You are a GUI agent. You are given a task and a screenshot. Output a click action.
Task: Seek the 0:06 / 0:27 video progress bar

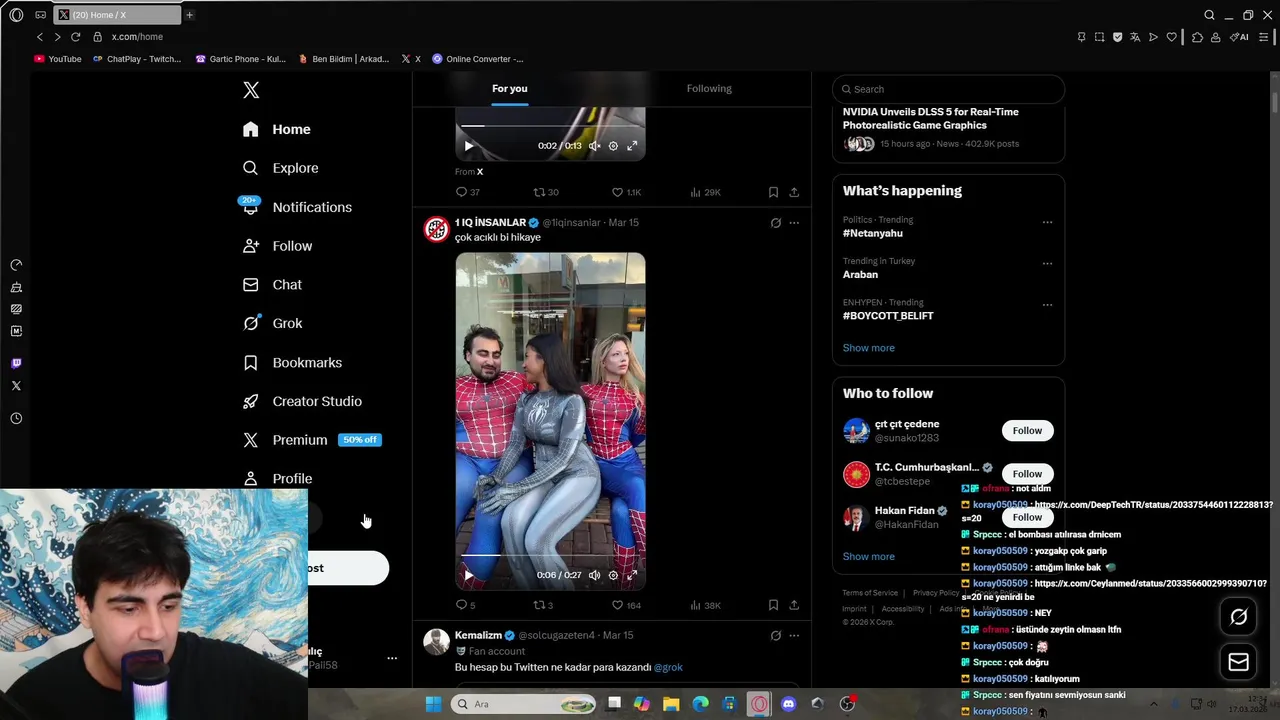tap(550, 555)
